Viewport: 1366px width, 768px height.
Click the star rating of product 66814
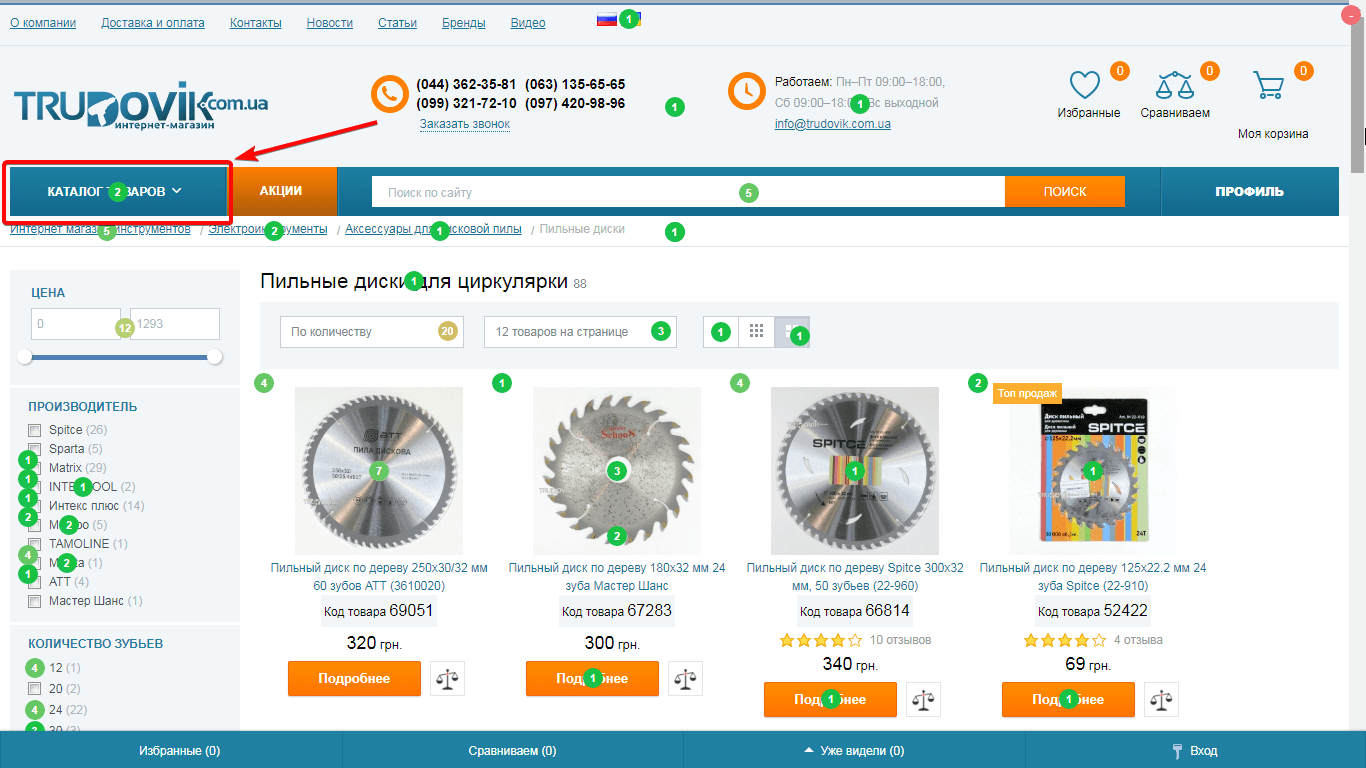820,640
